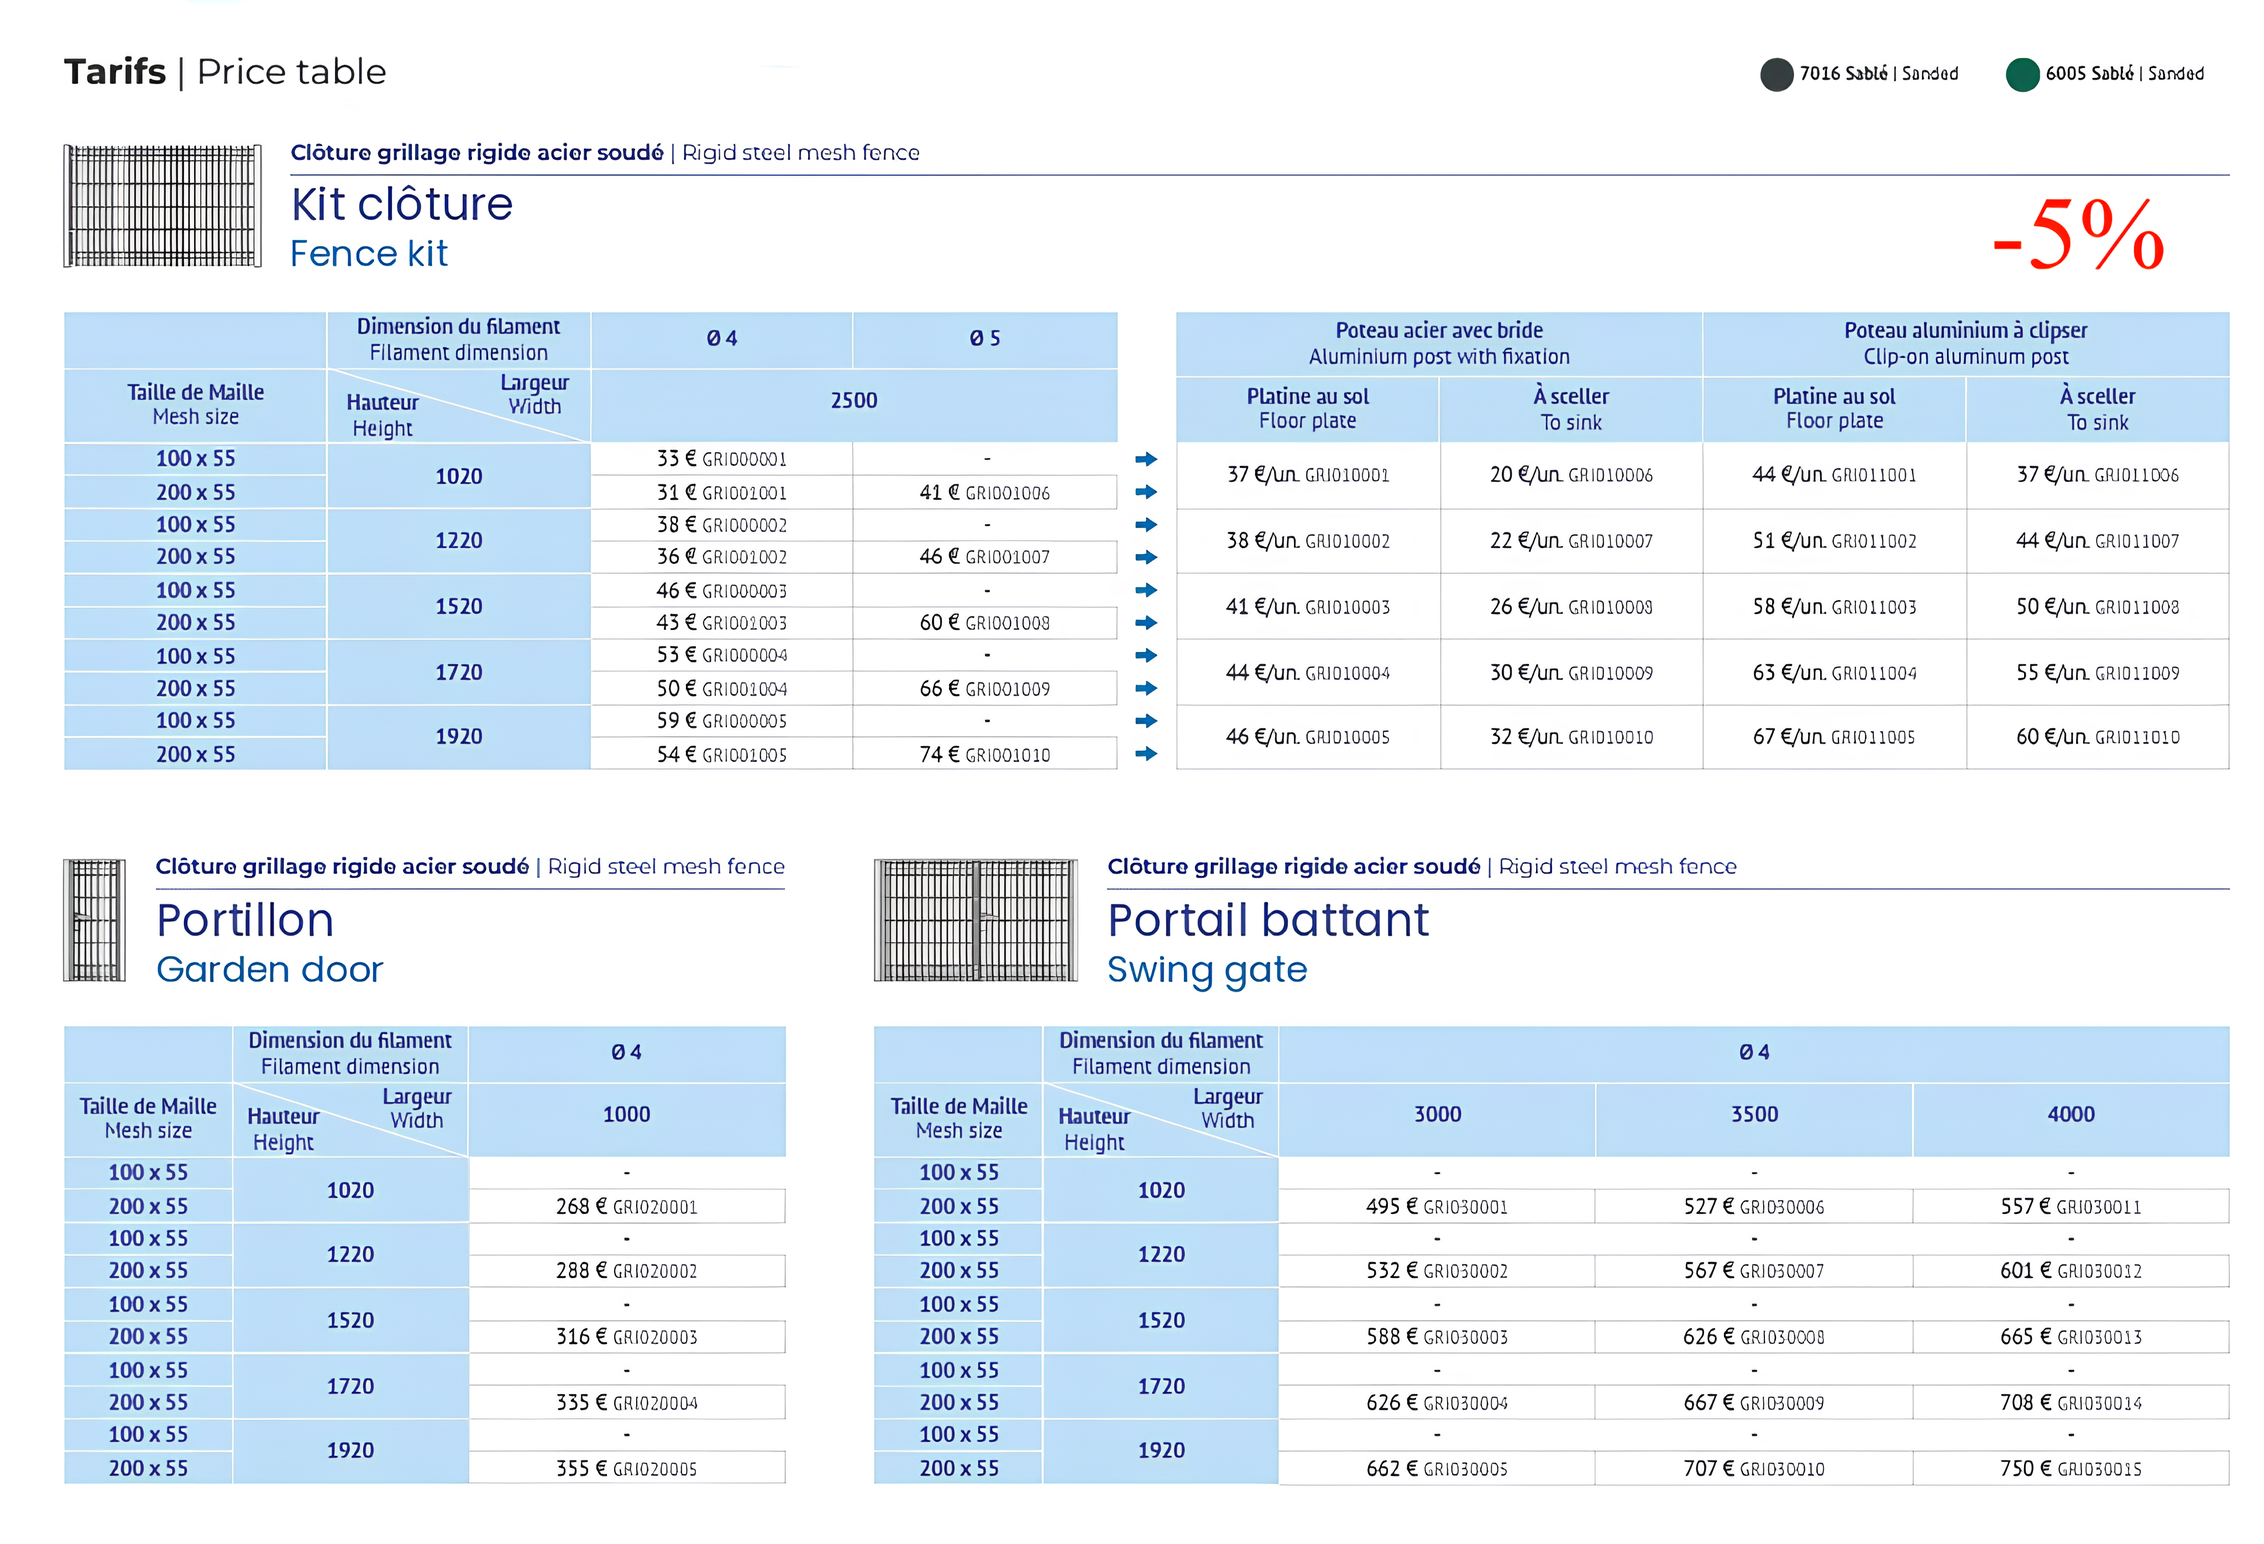Expand the Ø 5 filament dimension header
Screen dimensions: 2264x1544
point(985,340)
